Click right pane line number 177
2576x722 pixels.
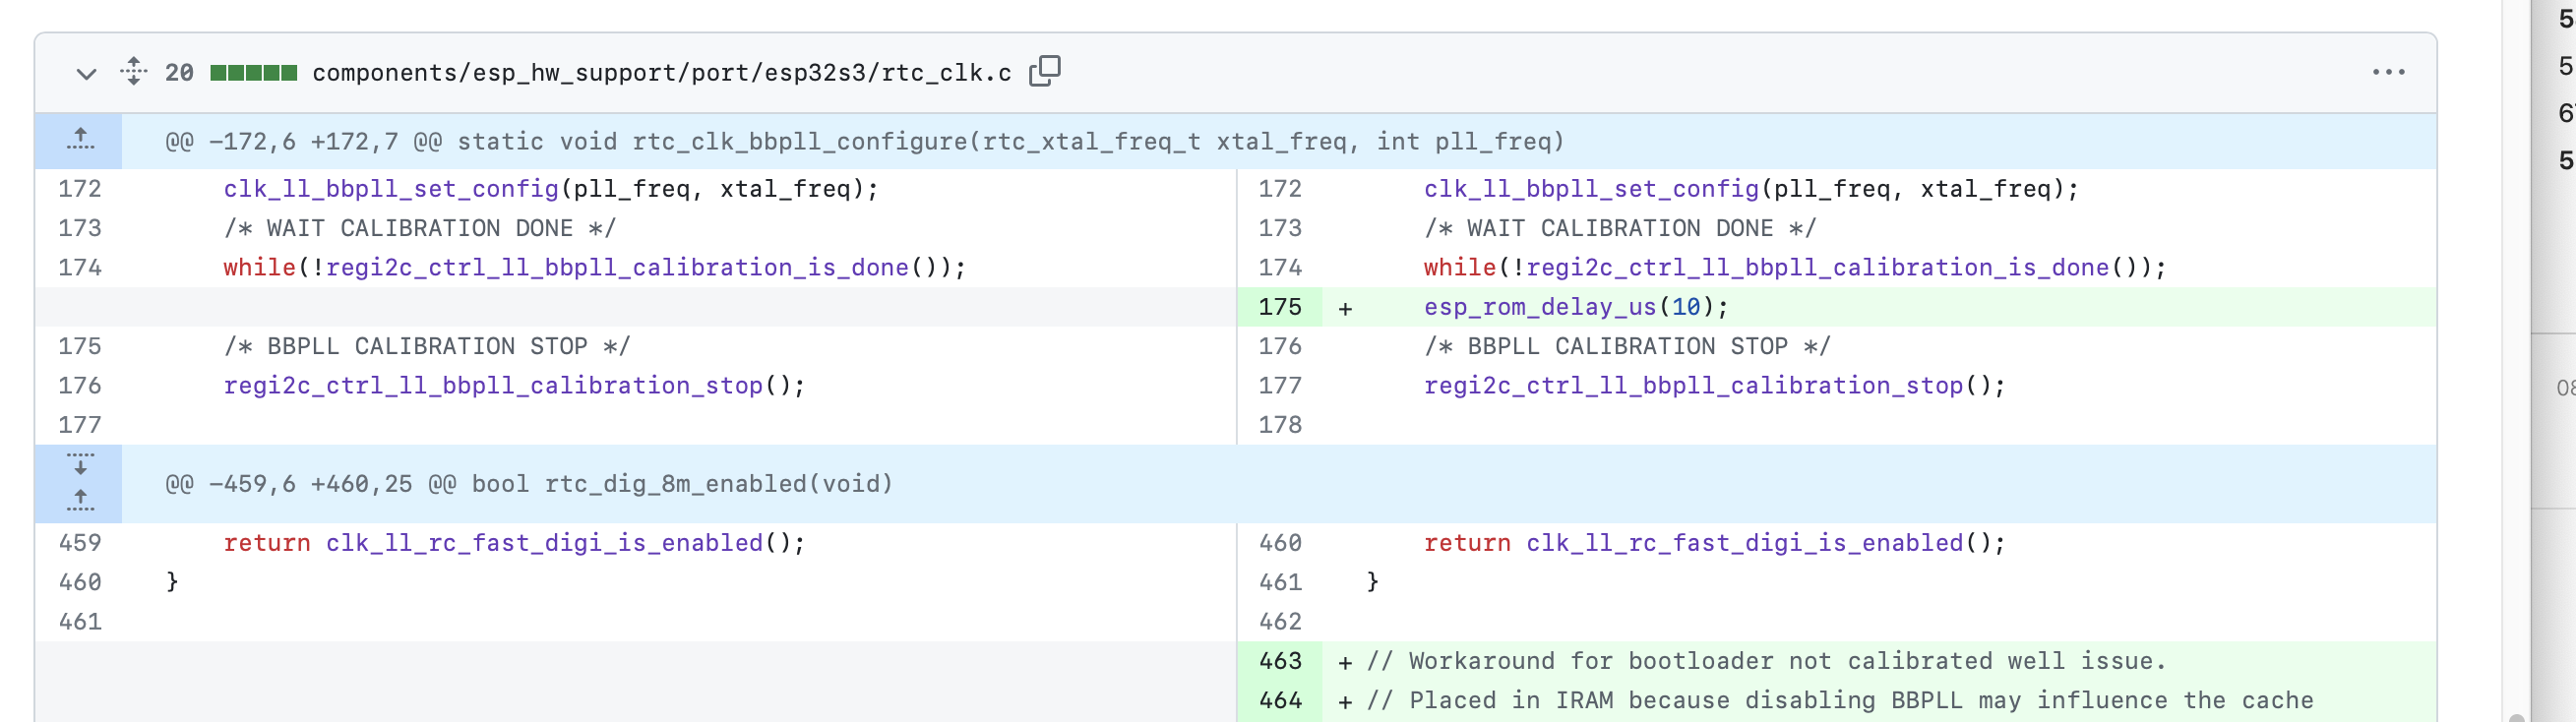click(1279, 386)
